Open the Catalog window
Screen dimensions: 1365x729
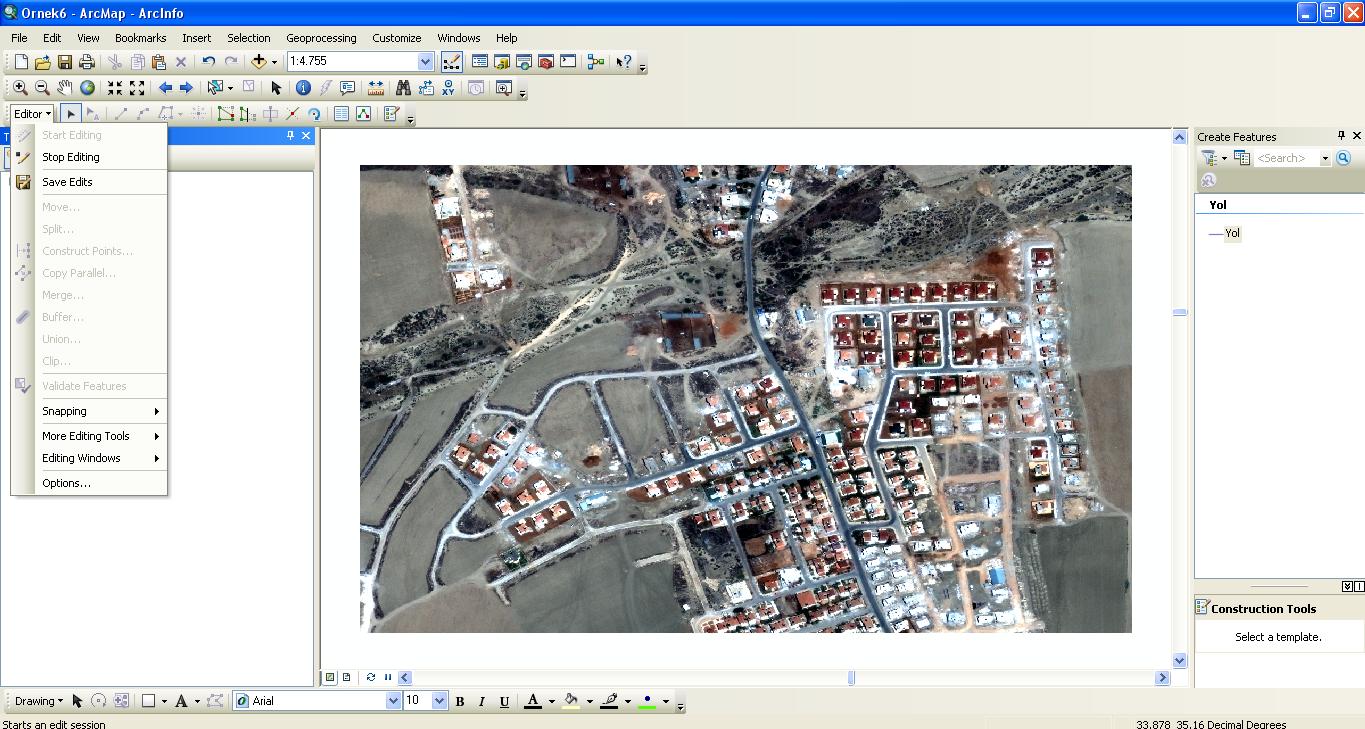[502, 62]
